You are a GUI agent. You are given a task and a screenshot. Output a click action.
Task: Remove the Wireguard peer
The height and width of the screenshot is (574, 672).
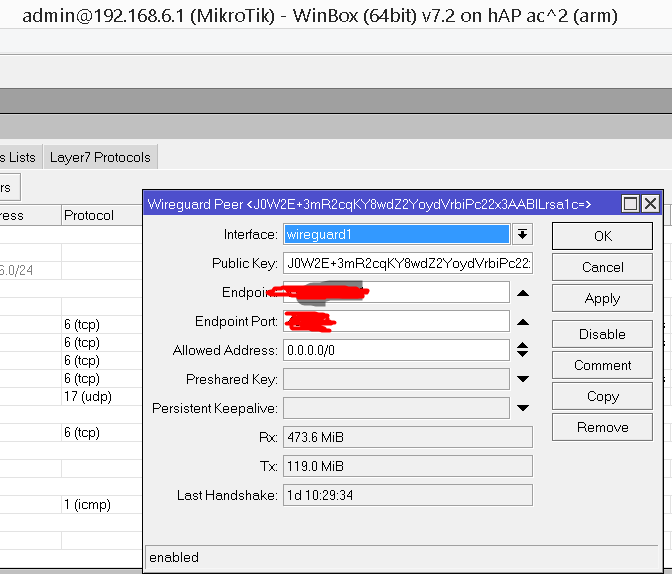(x=602, y=427)
